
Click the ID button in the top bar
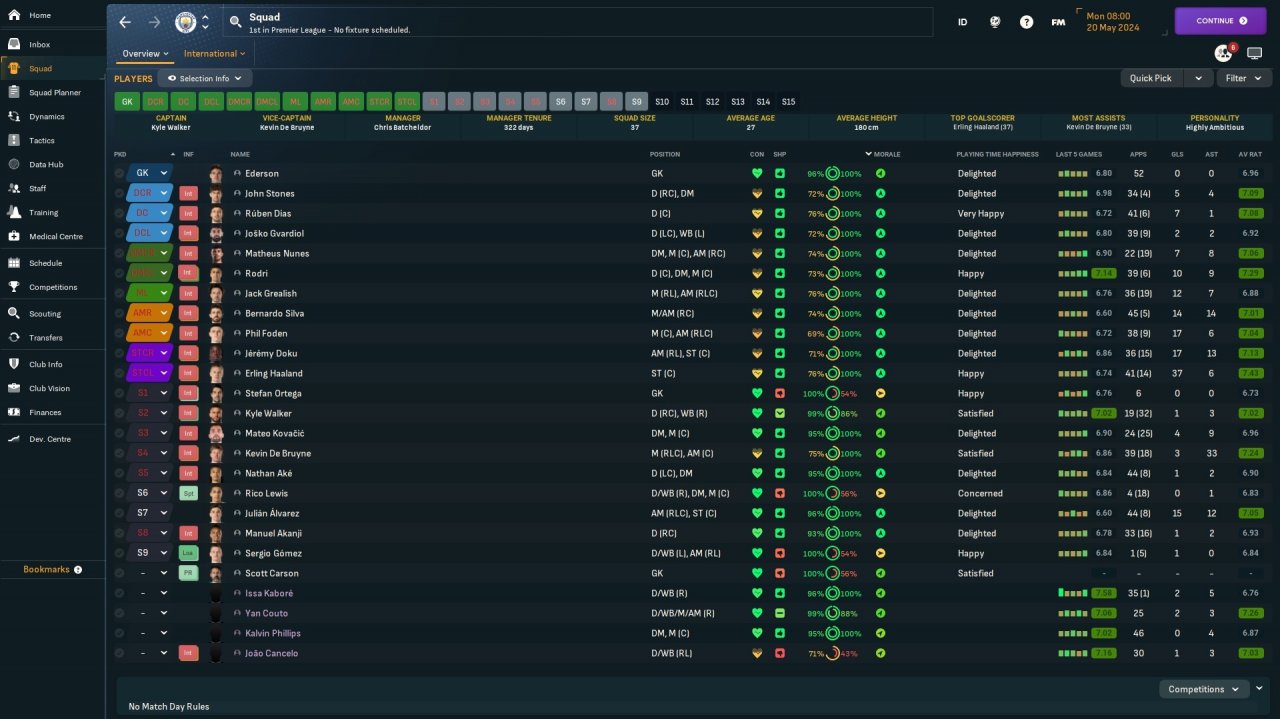pyautogui.click(x=962, y=21)
